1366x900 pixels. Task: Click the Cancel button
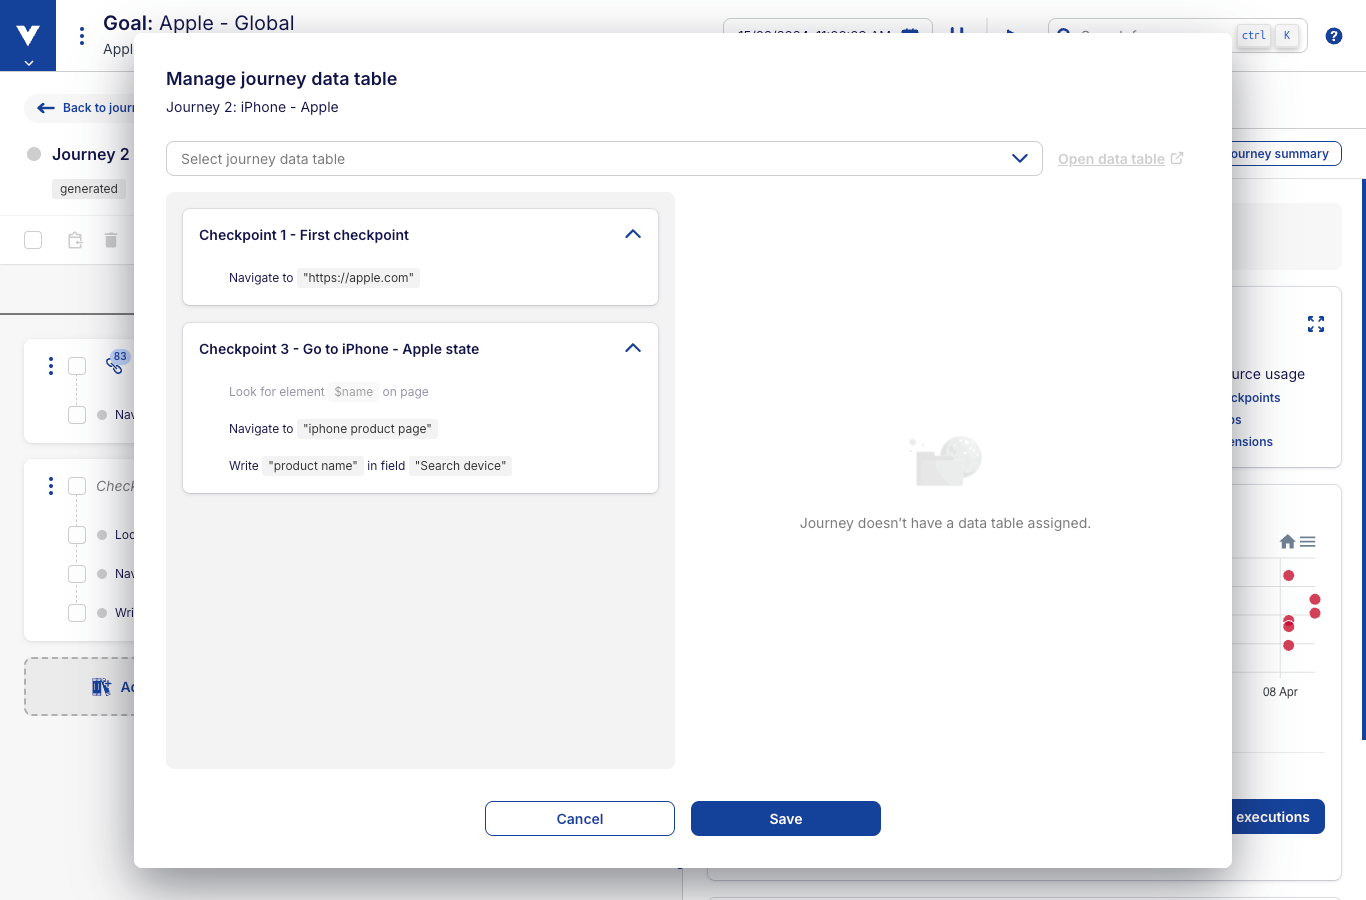pyautogui.click(x=580, y=819)
